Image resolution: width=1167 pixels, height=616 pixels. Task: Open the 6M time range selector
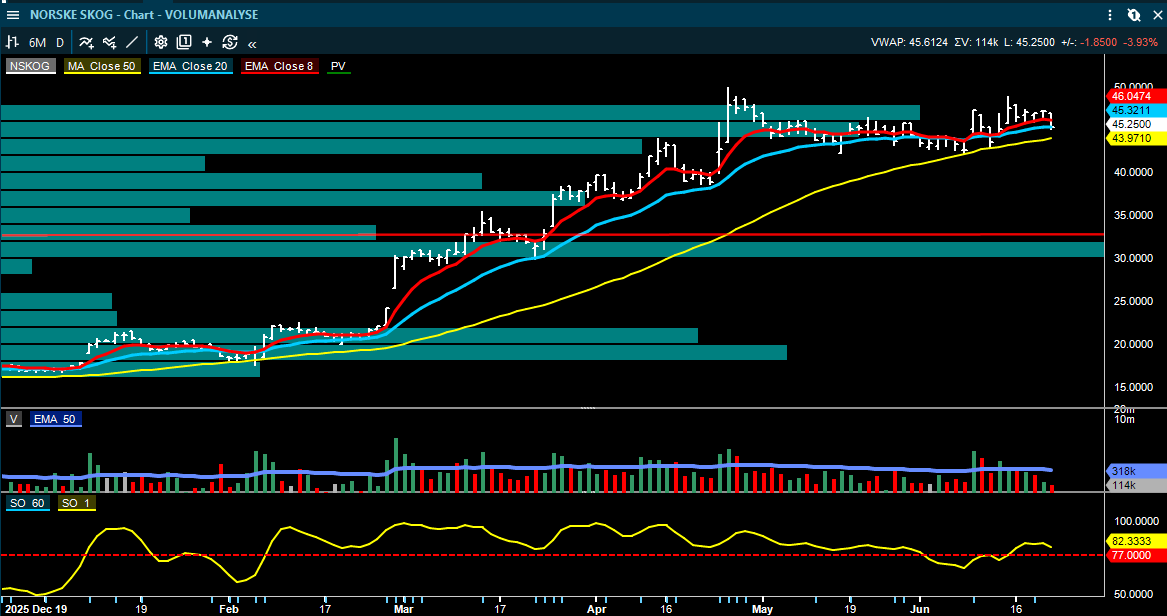(37, 42)
